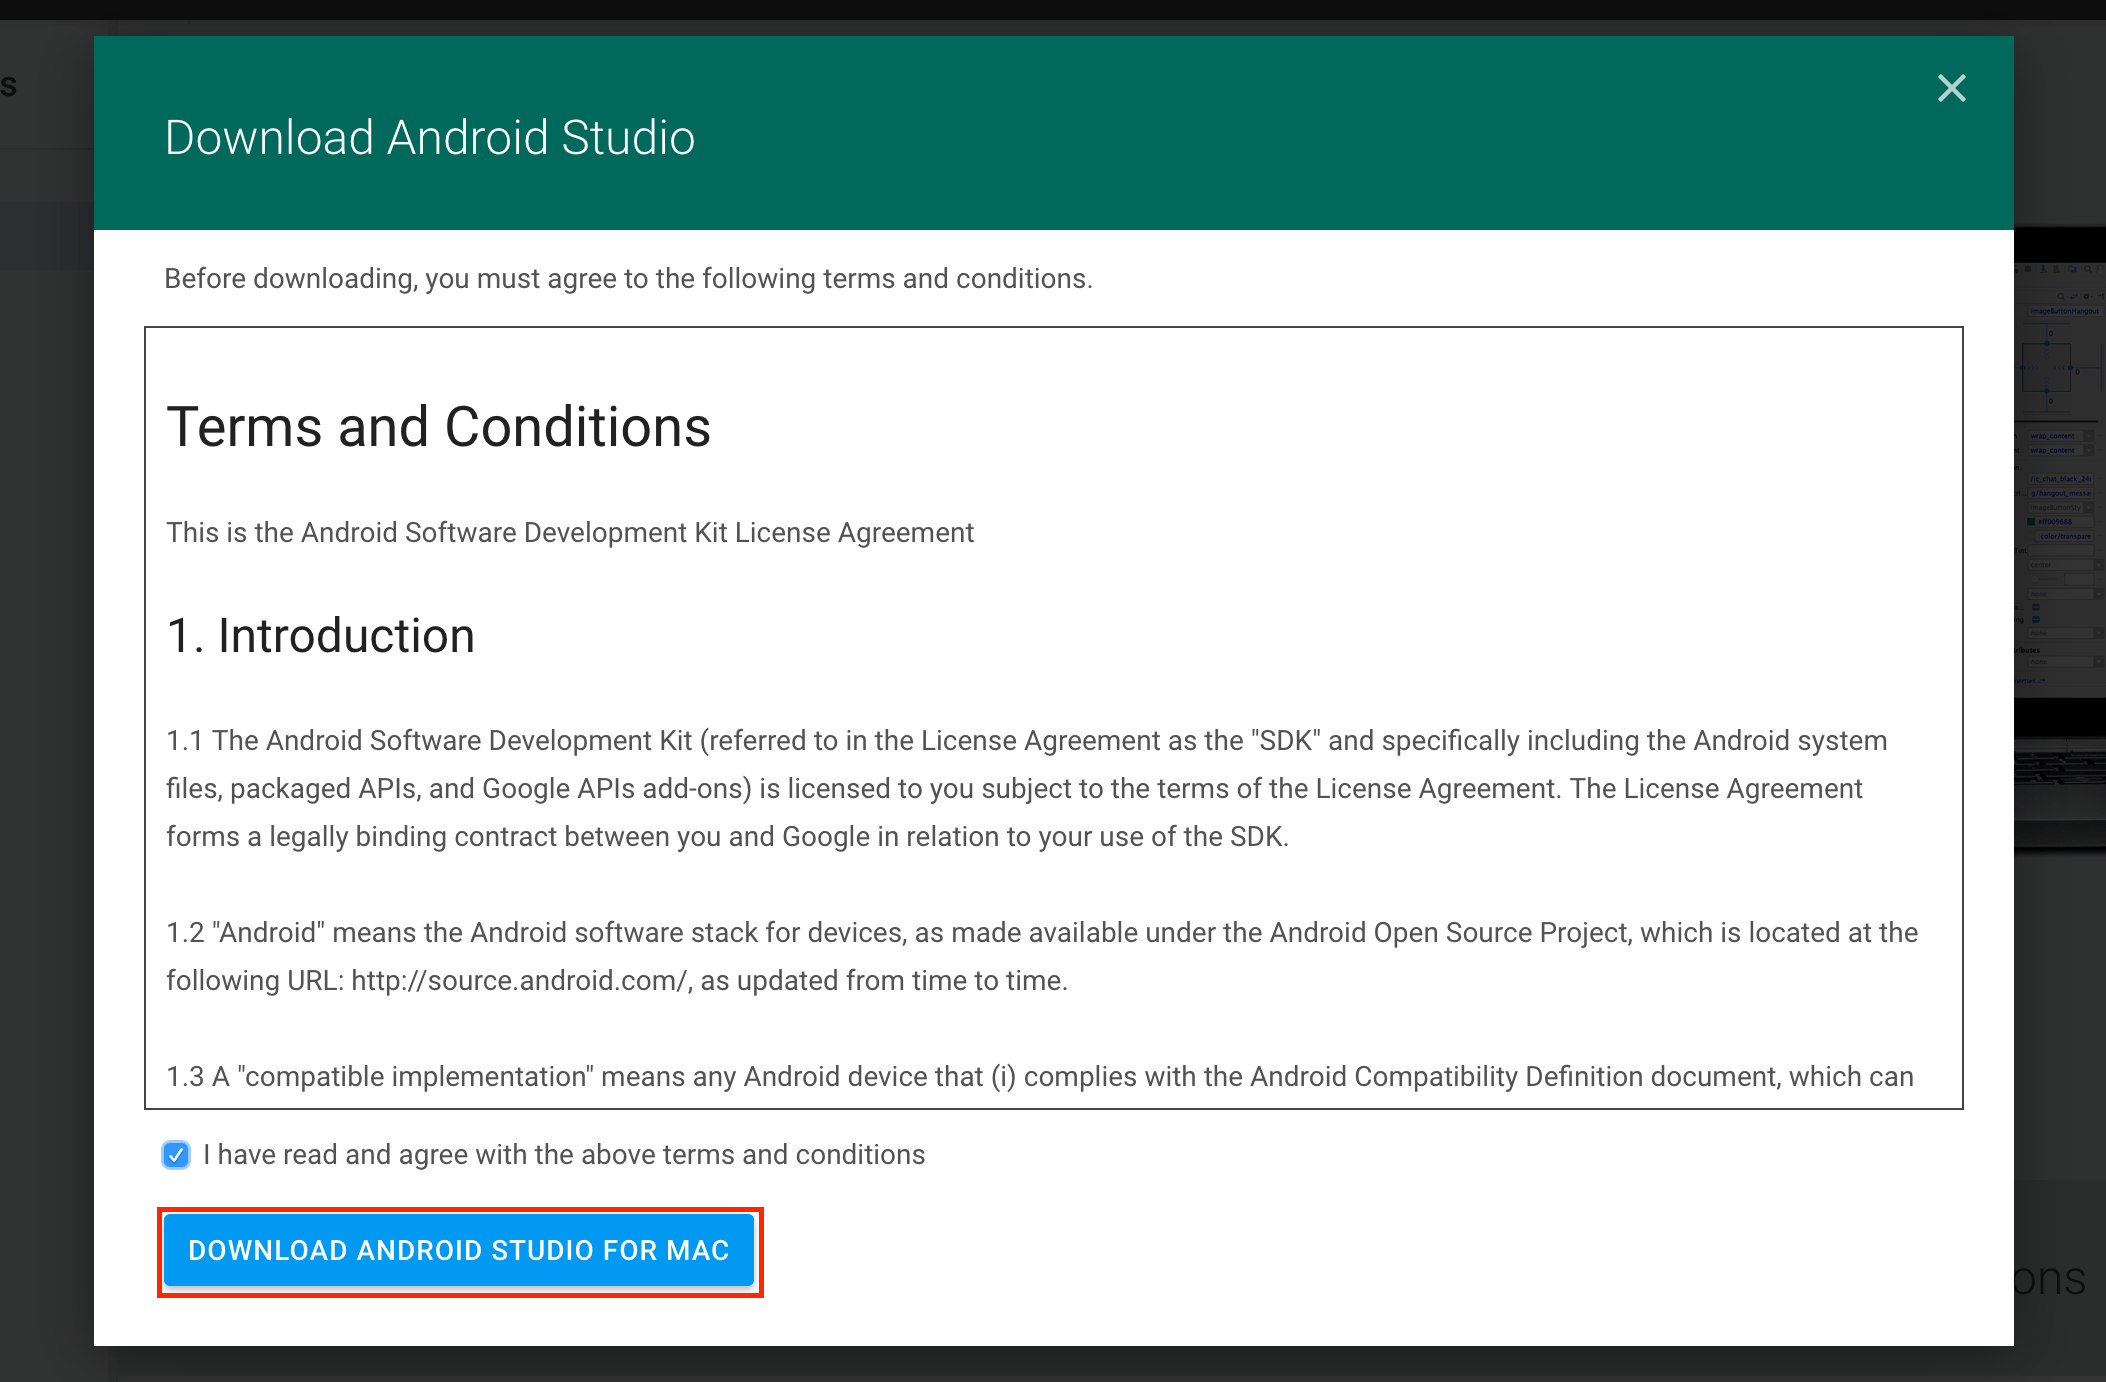Click the teal #ff009688 color swatch
Image resolution: width=2106 pixels, height=1382 pixels.
point(2029,522)
